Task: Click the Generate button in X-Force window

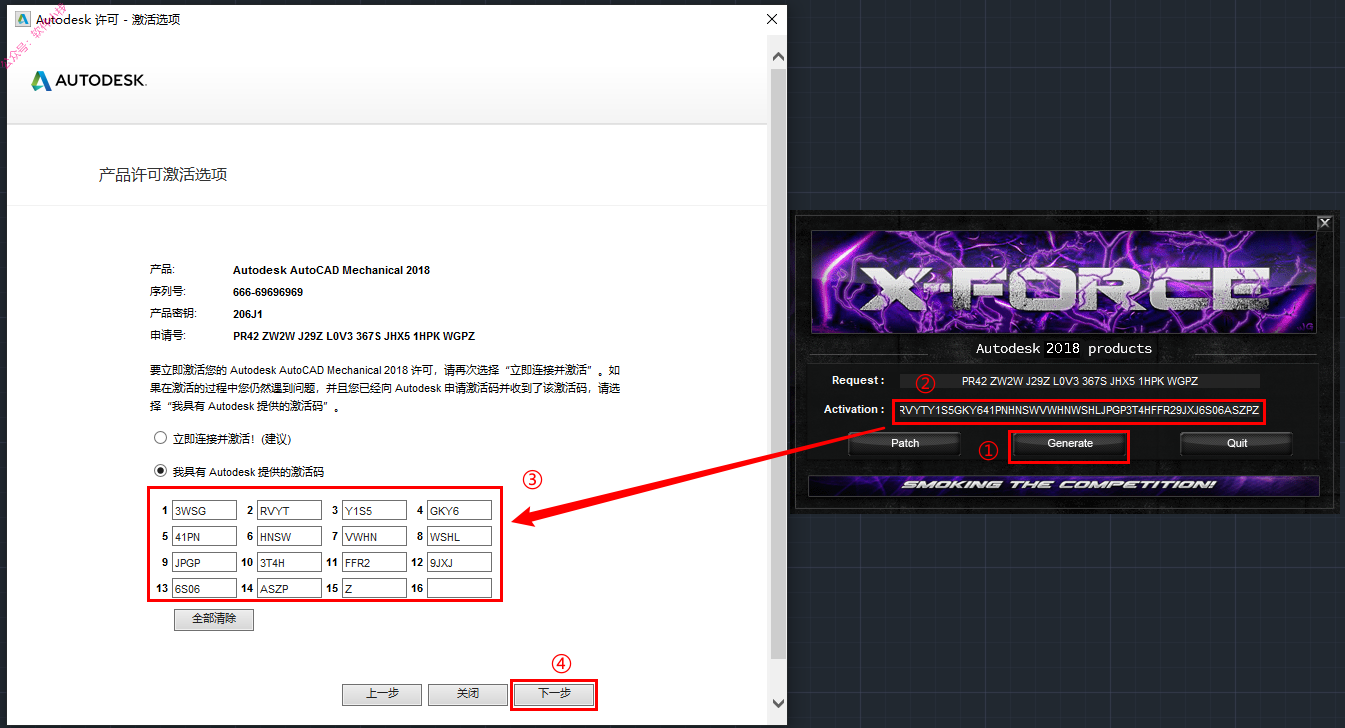Action: pyautogui.click(x=1070, y=443)
